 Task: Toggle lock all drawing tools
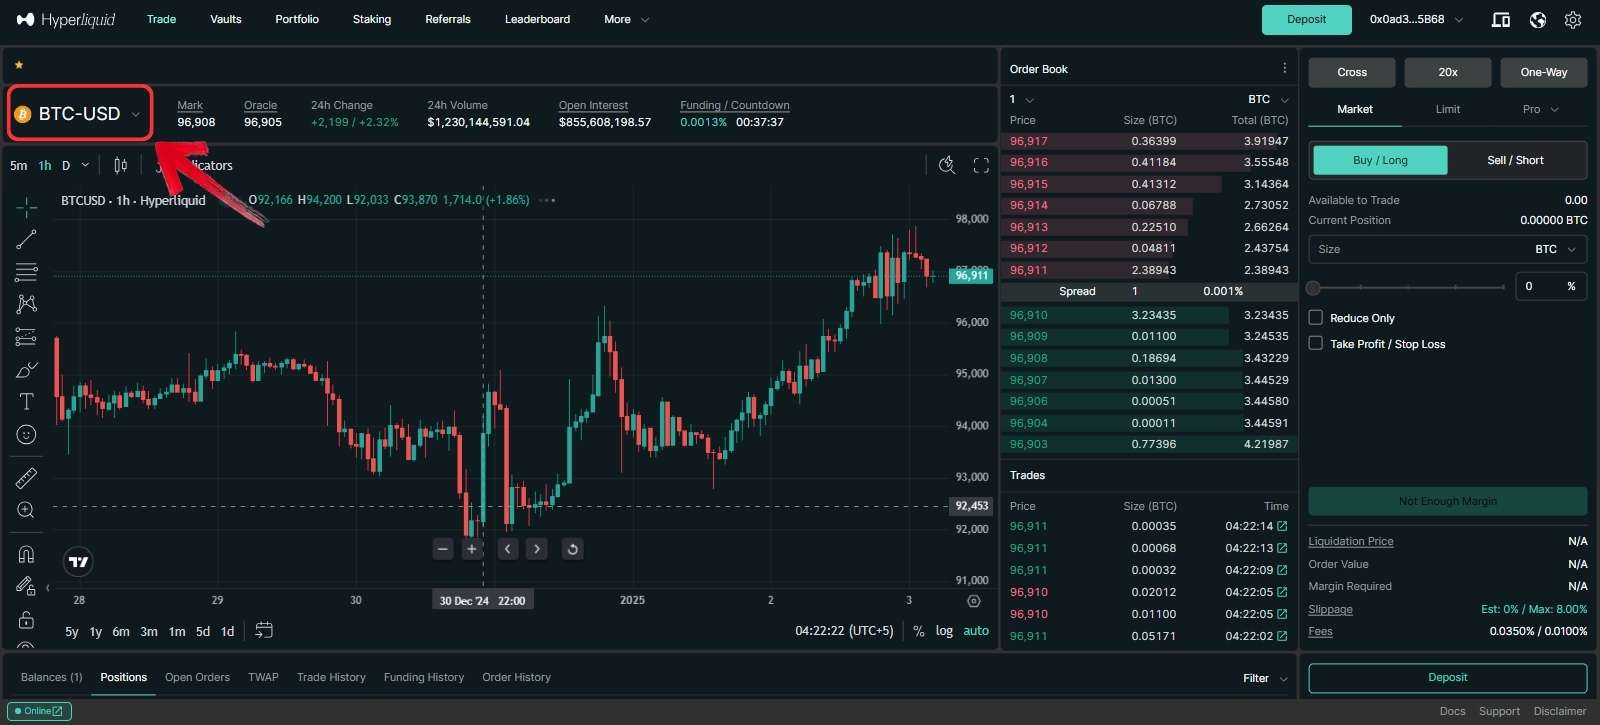pos(26,620)
